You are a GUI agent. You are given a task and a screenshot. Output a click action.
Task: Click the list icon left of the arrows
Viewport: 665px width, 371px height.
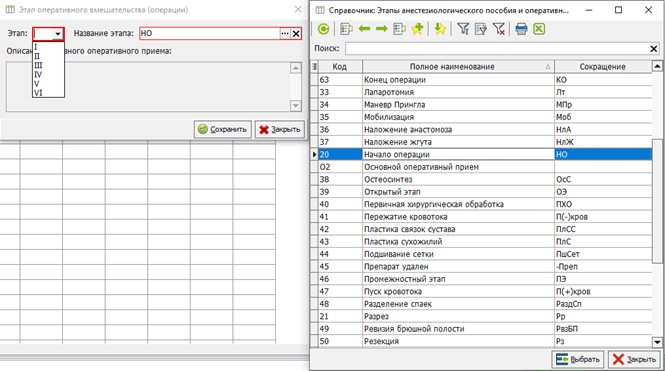click(346, 29)
